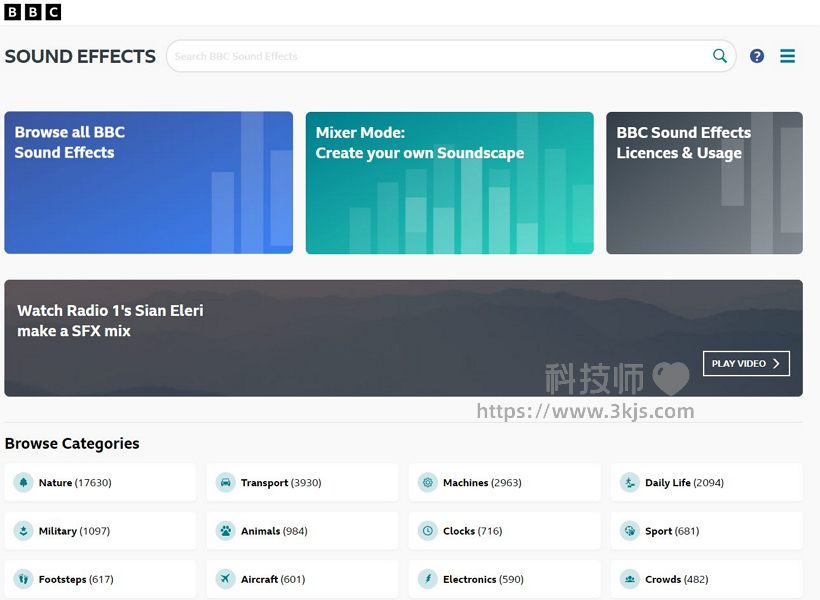Viewport: 820px width, 600px height.
Task: Open the Military (1097) category
Action: pyautogui.click(x=100, y=530)
